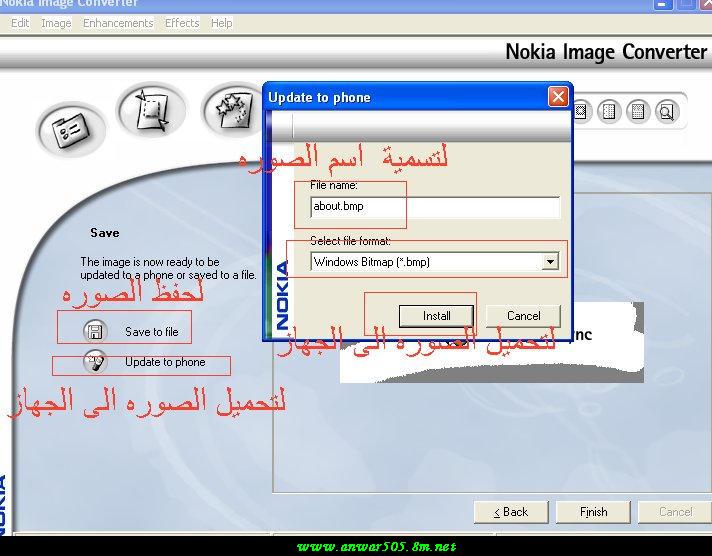Open the Edit menu
The height and width of the screenshot is (556, 712).
coord(20,23)
